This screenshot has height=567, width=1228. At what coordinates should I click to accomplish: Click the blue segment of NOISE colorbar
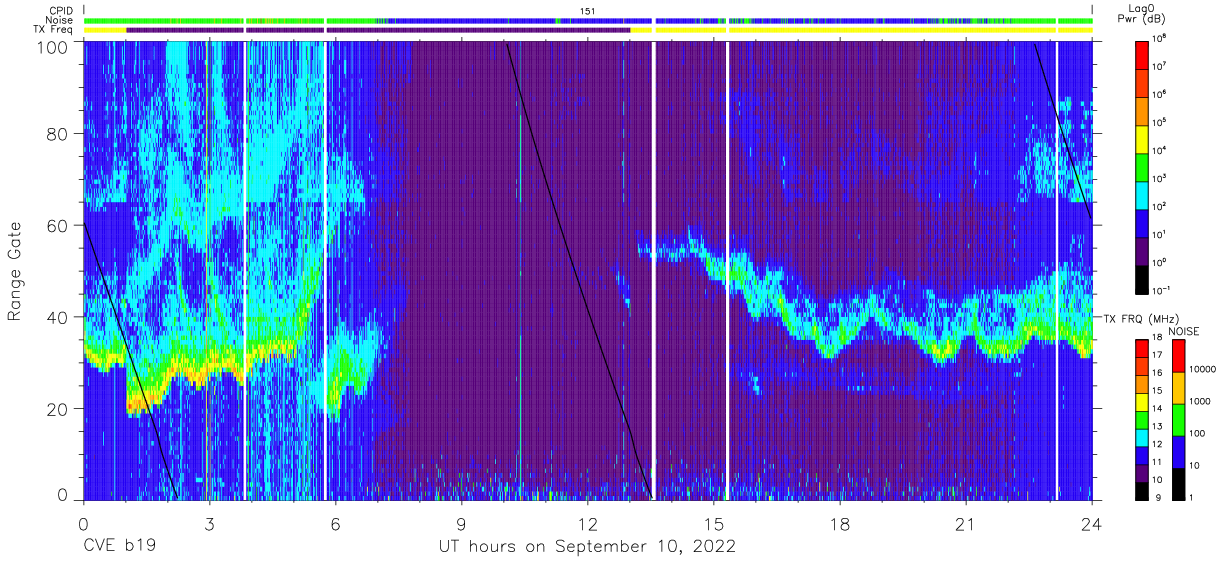[1178, 451]
